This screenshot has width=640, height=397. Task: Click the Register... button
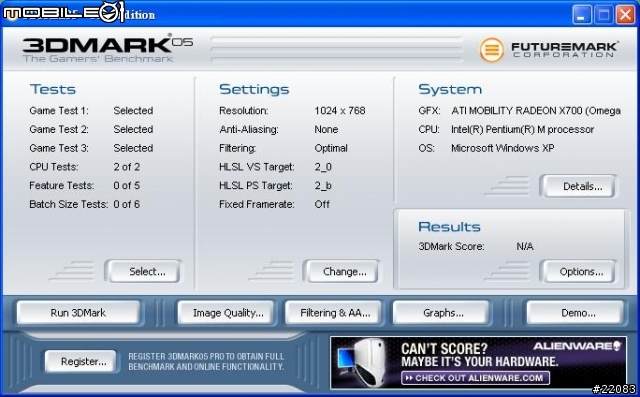point(81,362)
